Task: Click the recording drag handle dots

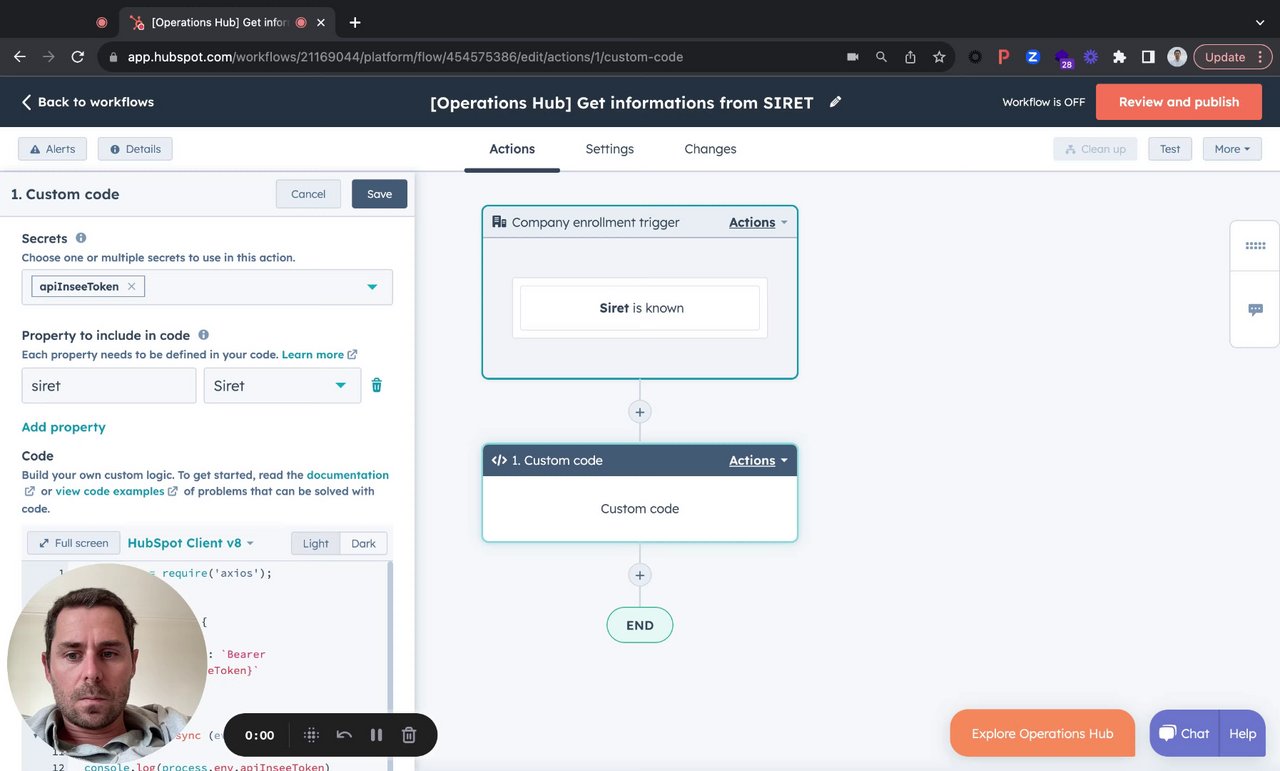Action: [x=311, y=735]
